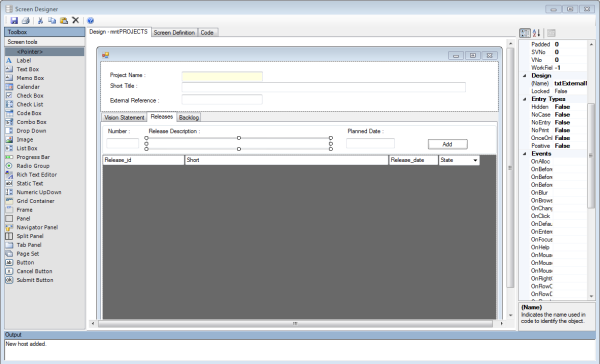Select the Check List tool
The height and width of the screenshot is (364, 600).
tap(45, 104)
